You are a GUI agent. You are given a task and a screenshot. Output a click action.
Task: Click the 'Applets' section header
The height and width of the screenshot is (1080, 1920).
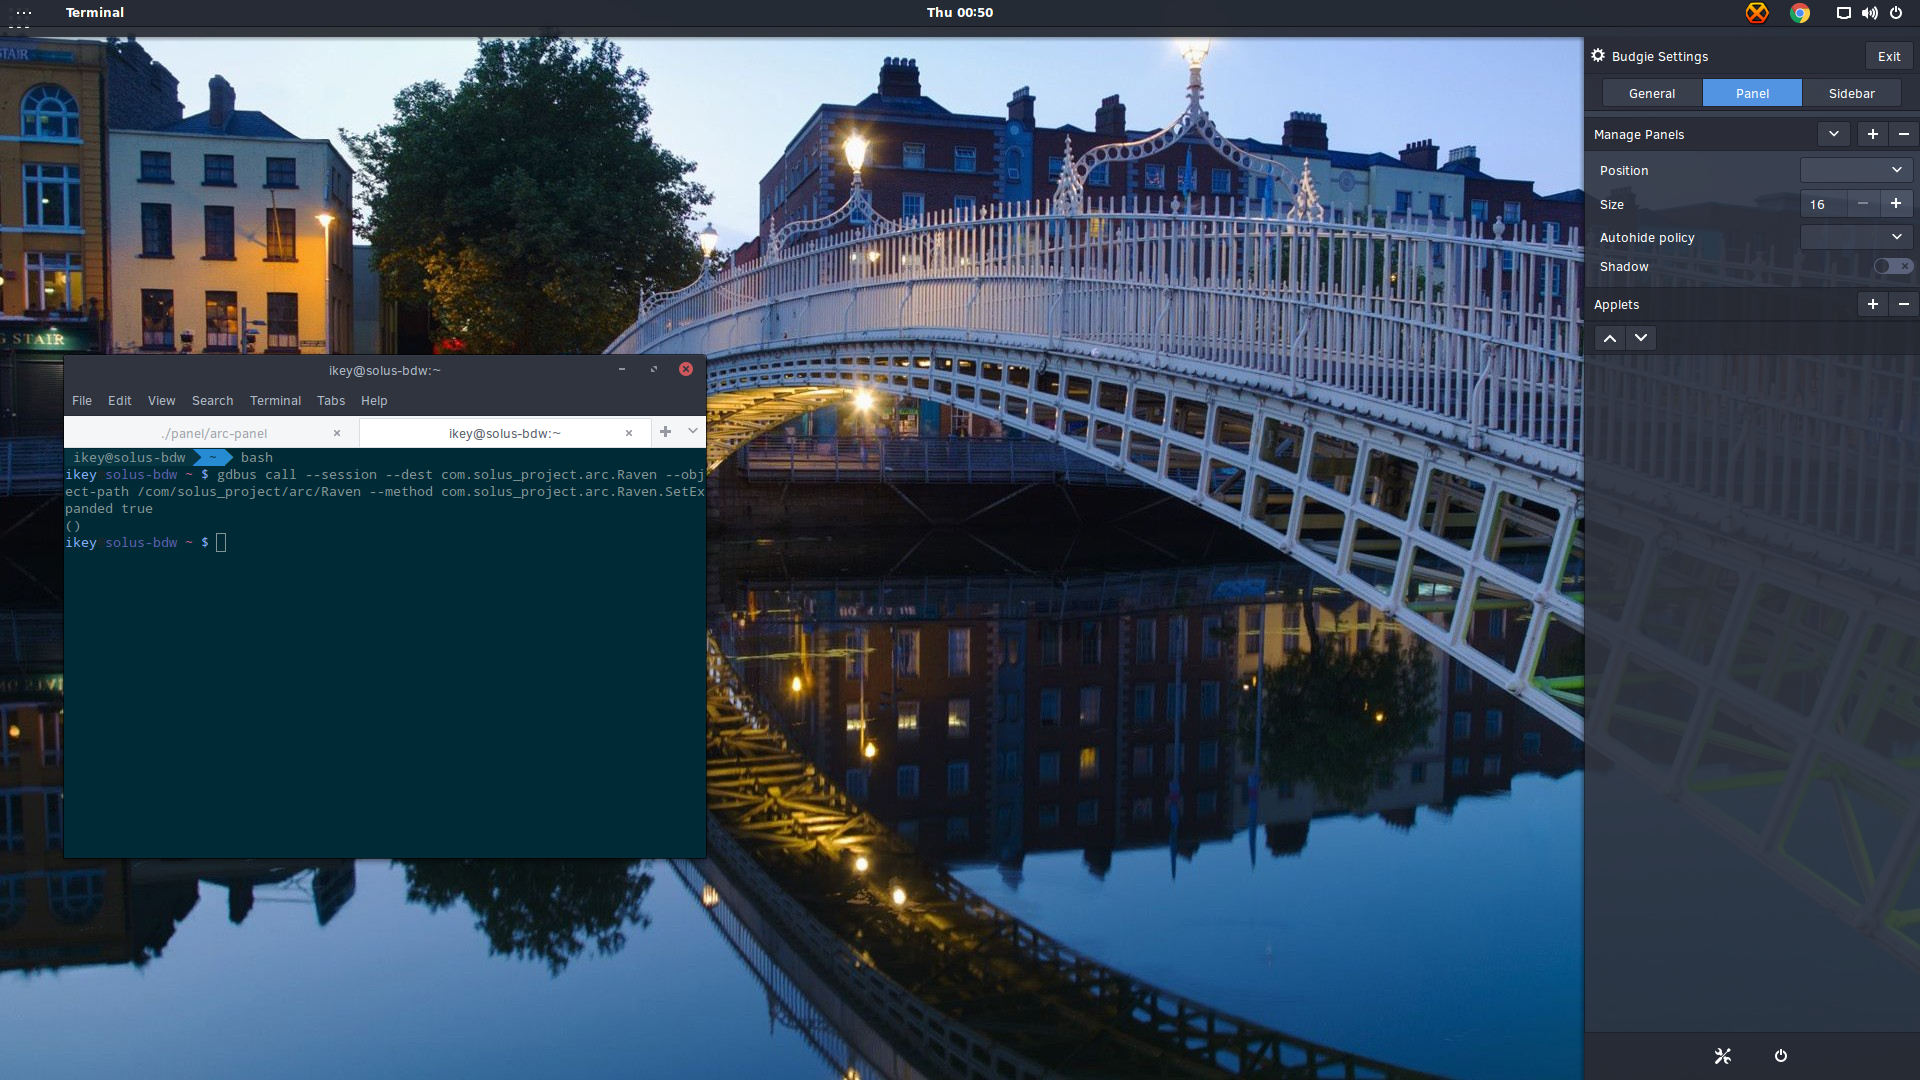[x=1616, y=304]
